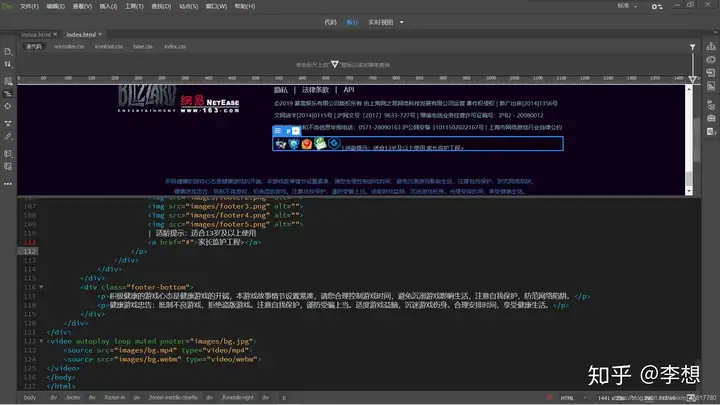Open the DOM panel icon in right dock
Screen dimensions: 720x405
pos(711,105)
